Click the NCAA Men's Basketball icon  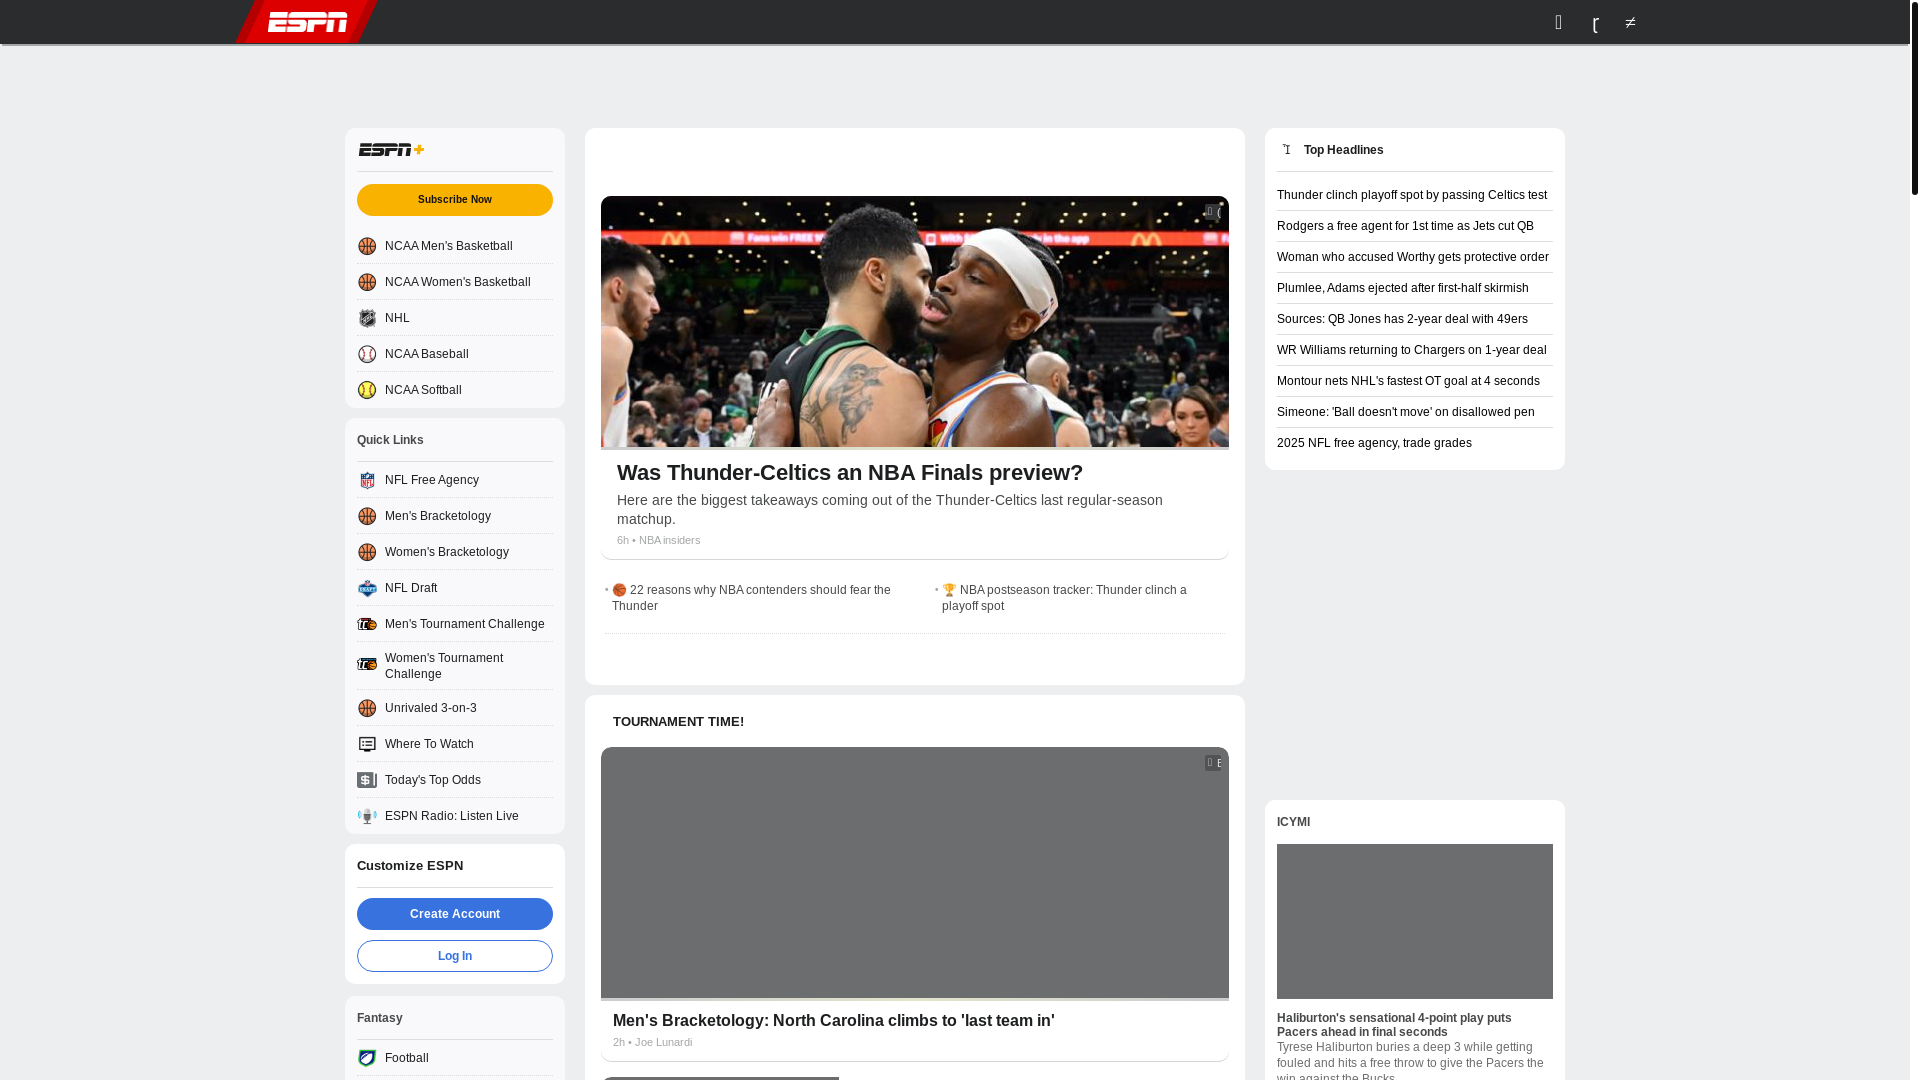(x=367, y=246)
